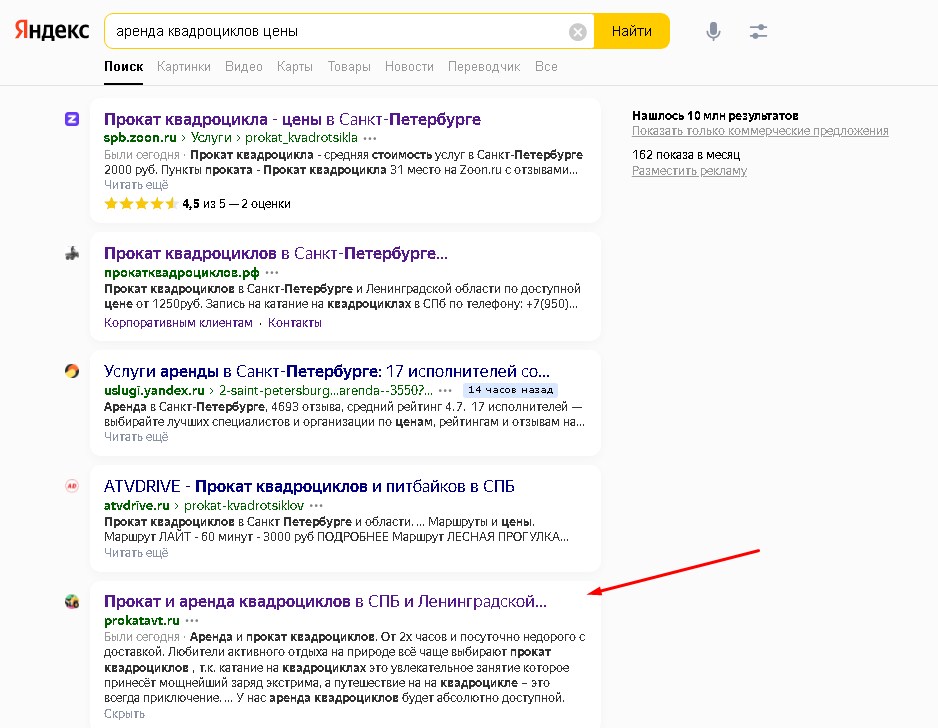
Task: Clear the search query with the X icon
Action: 577,31
